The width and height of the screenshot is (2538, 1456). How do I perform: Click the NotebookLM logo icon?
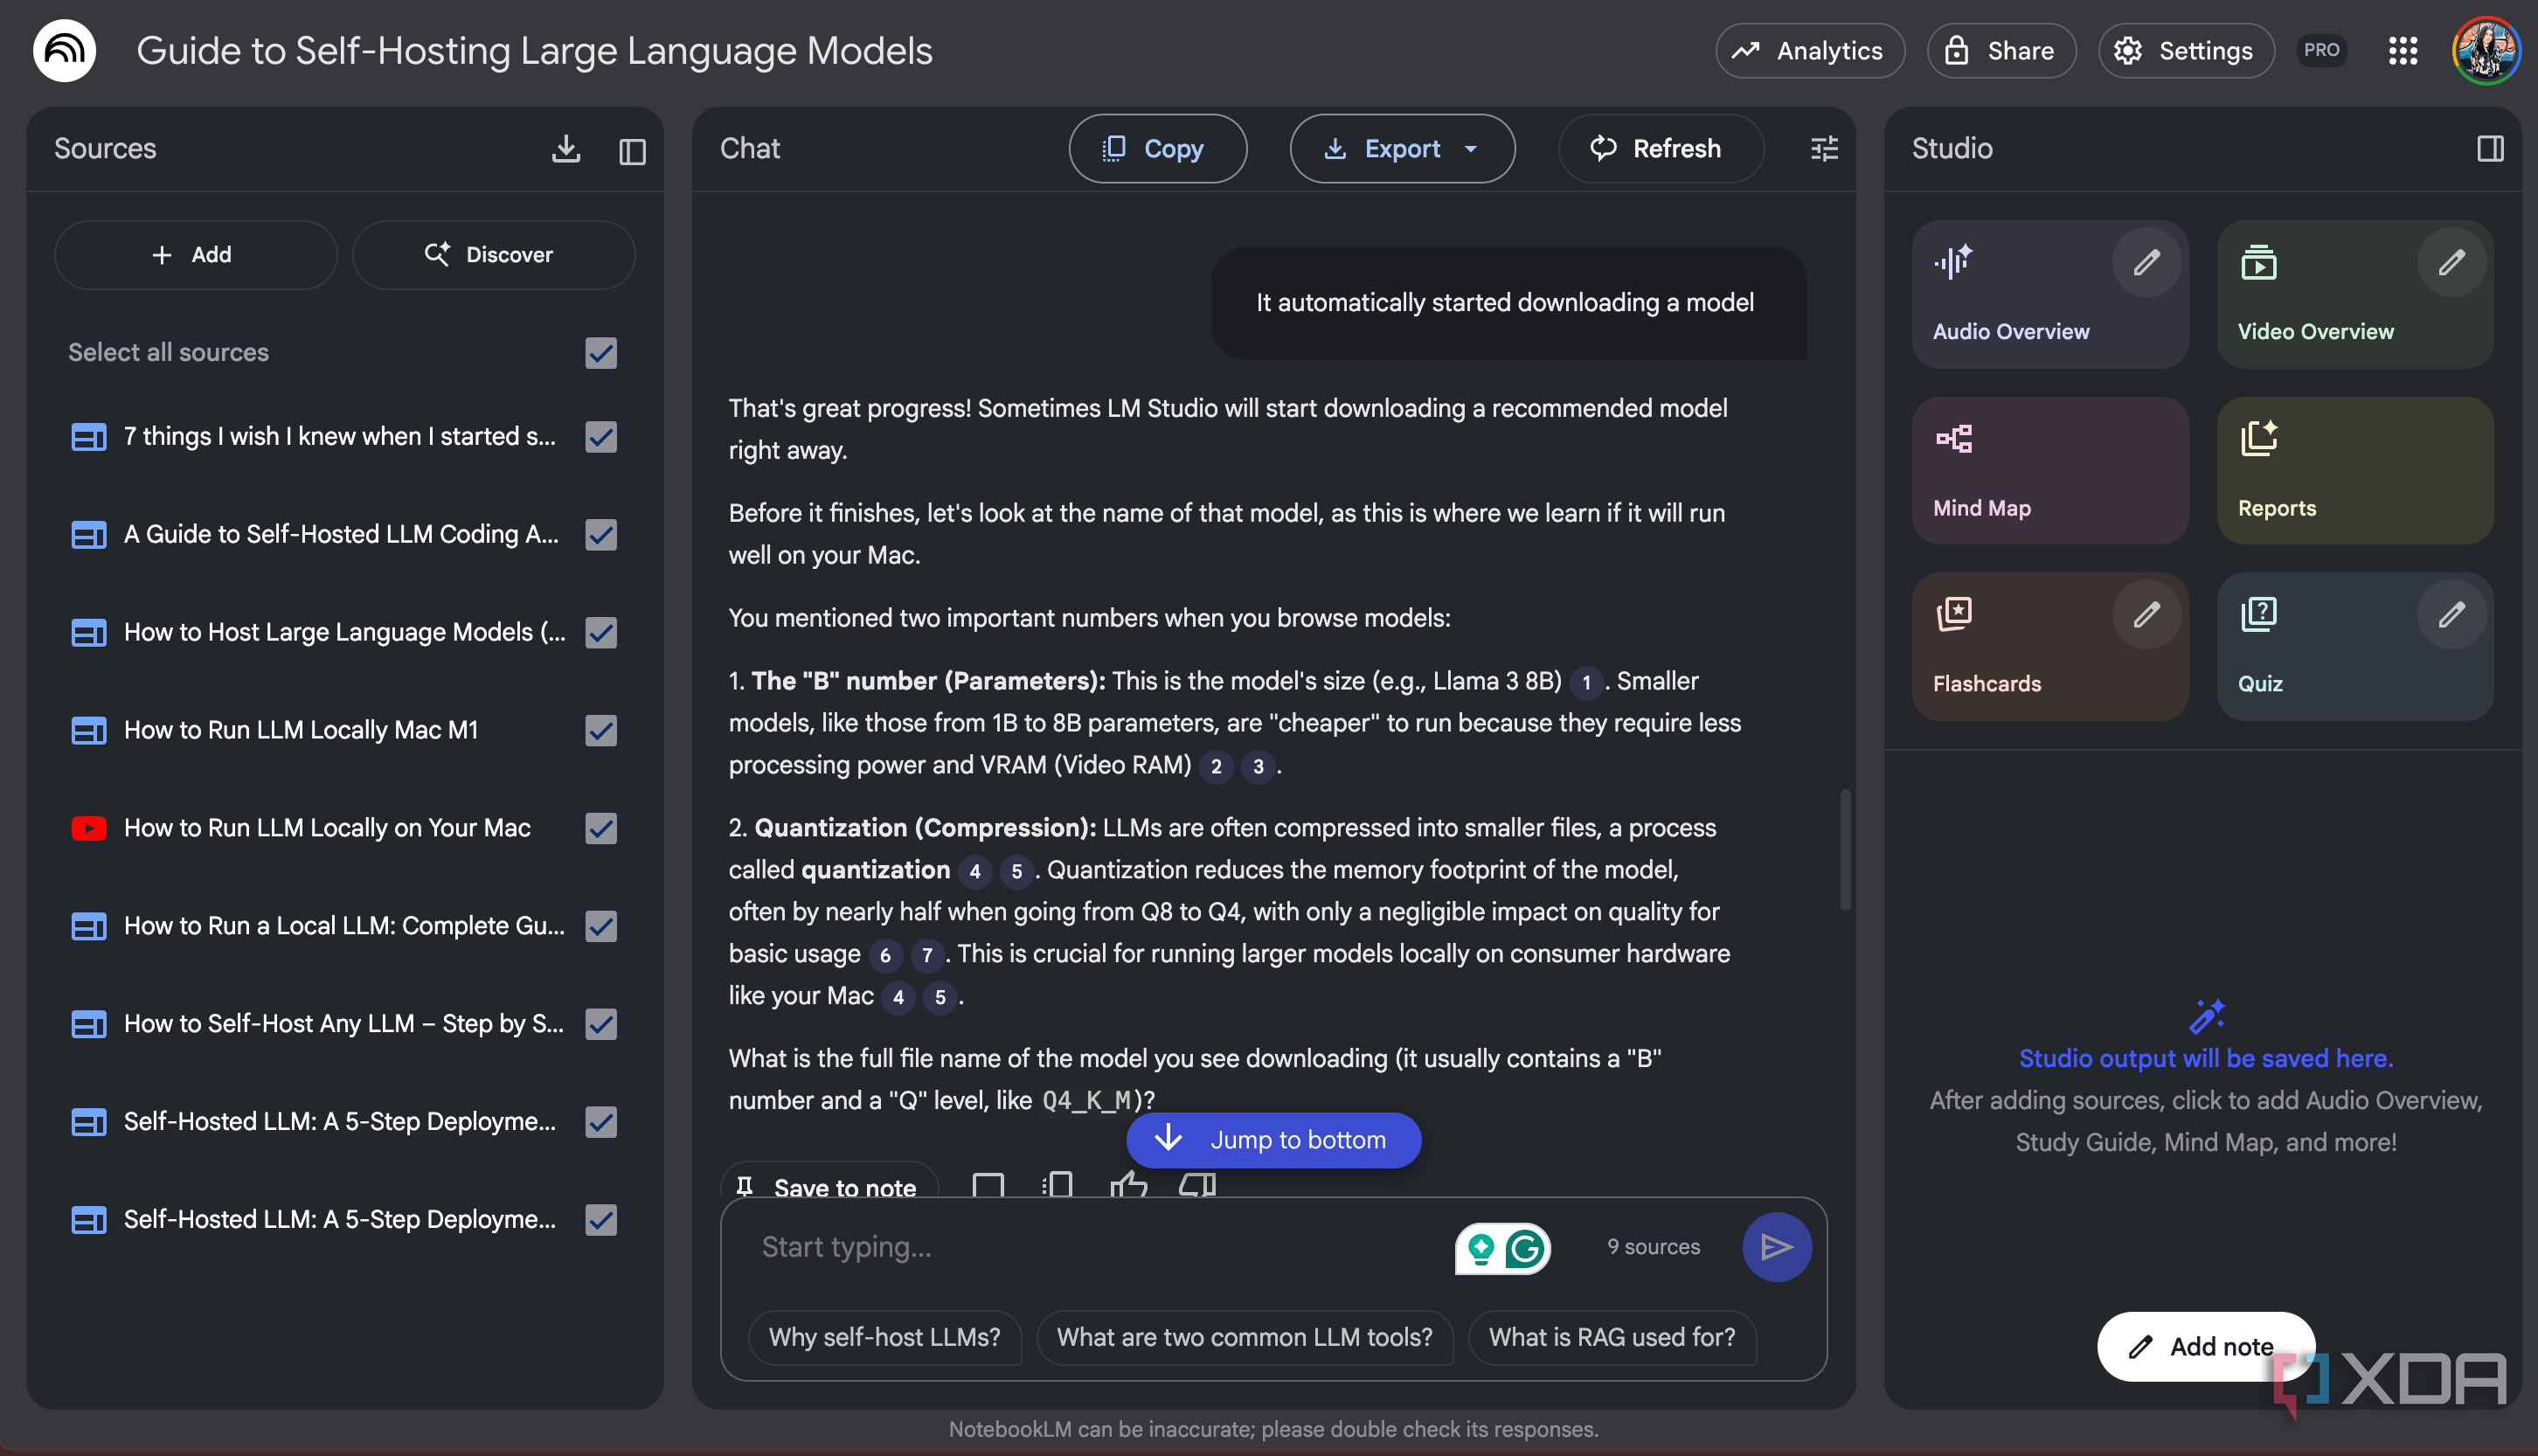click(64, 50)
